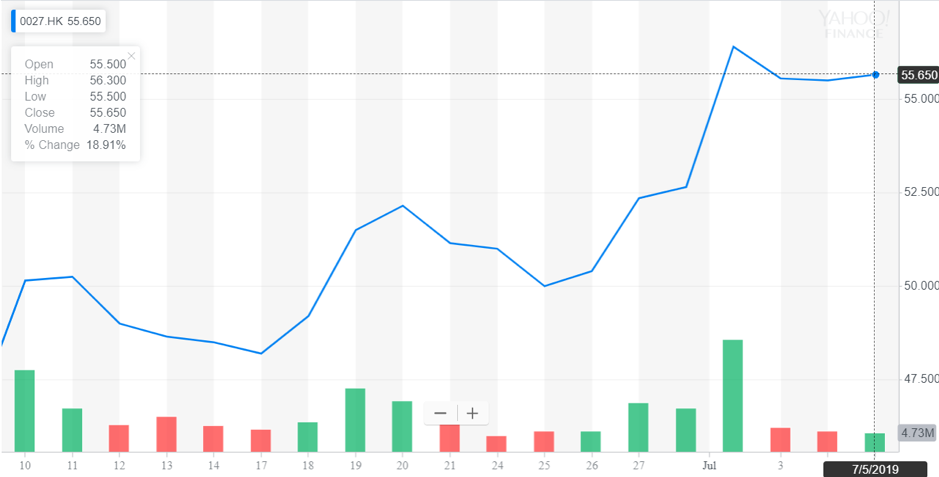Viewport: 939px width, 477px height.
Task: Click the blue data point at 55.650
Action: [x=875, y=75]
